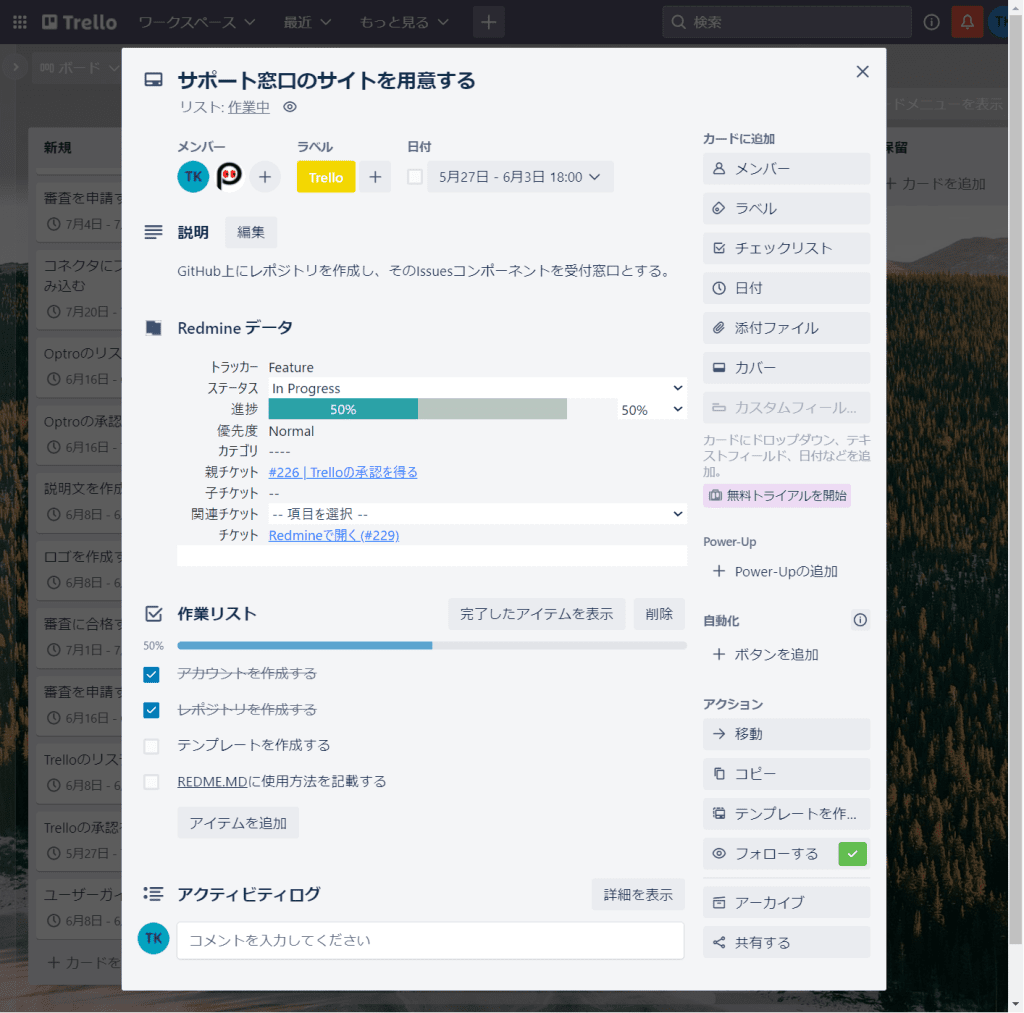Click the yellow Trello label
This screenshot has height=1013, width=1024.
326,177
